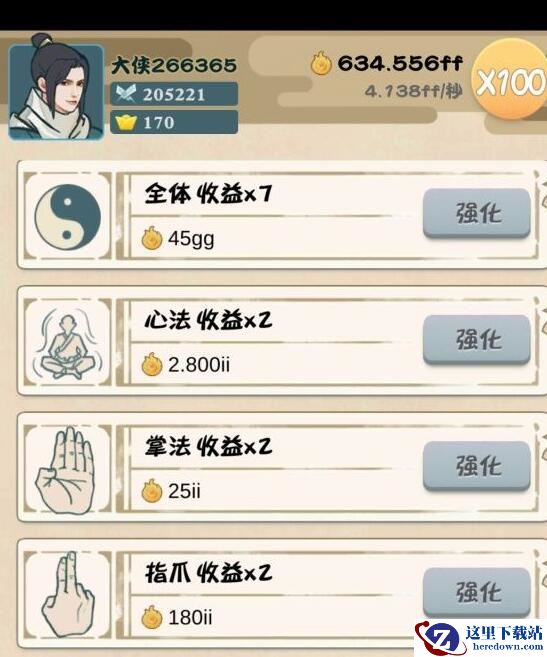
Task: Click 强化 button for 掌法 收益x2
Action: coord(477,466)
